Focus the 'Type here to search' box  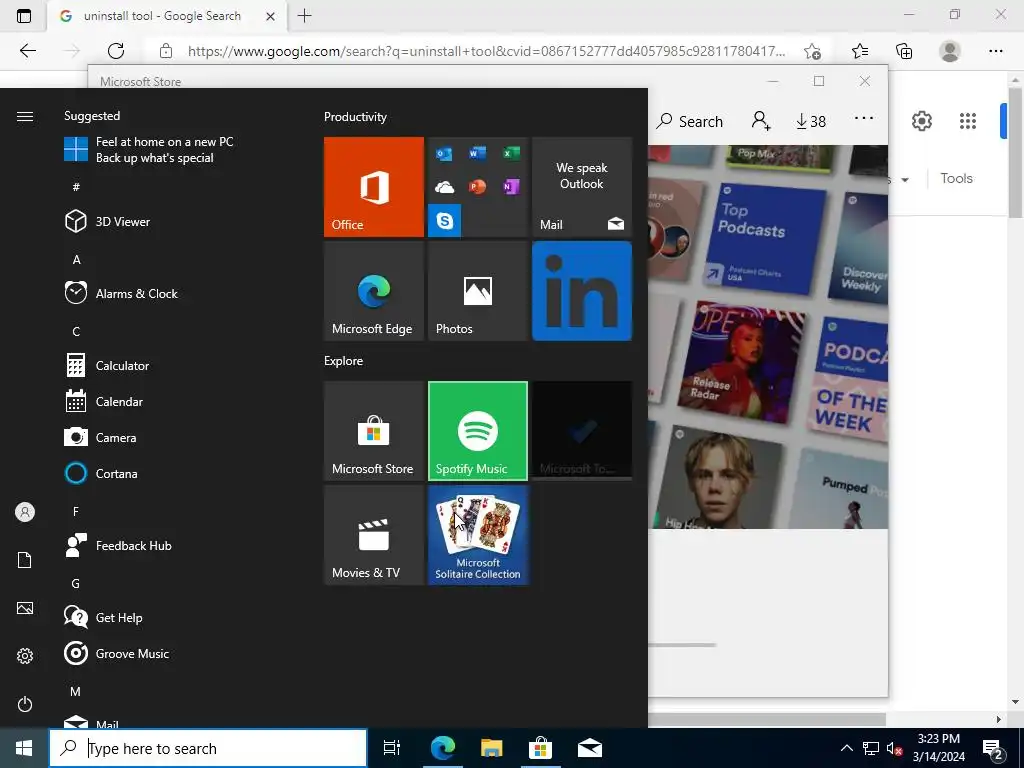pyautogui.click(x=208, y=748)
